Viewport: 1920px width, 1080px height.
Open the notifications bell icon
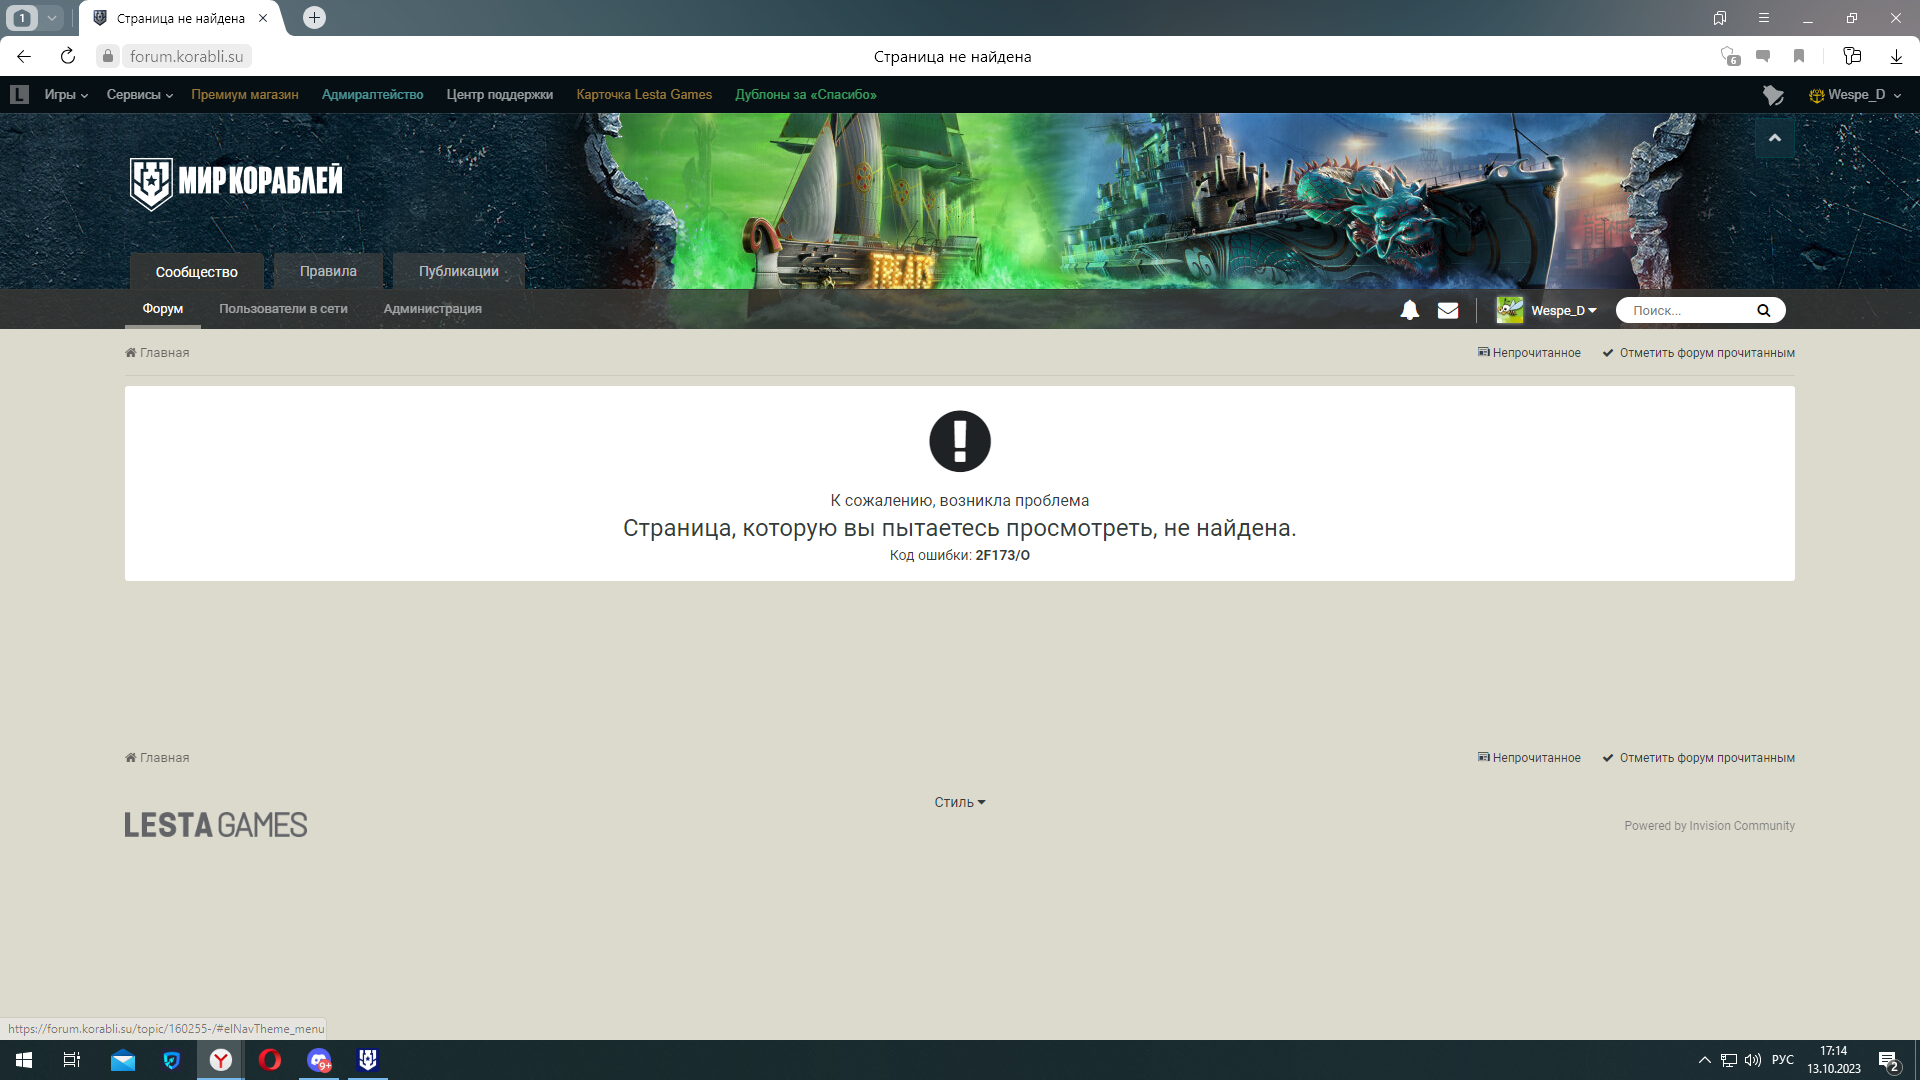pyautogui.click(x=1409, y=310)
